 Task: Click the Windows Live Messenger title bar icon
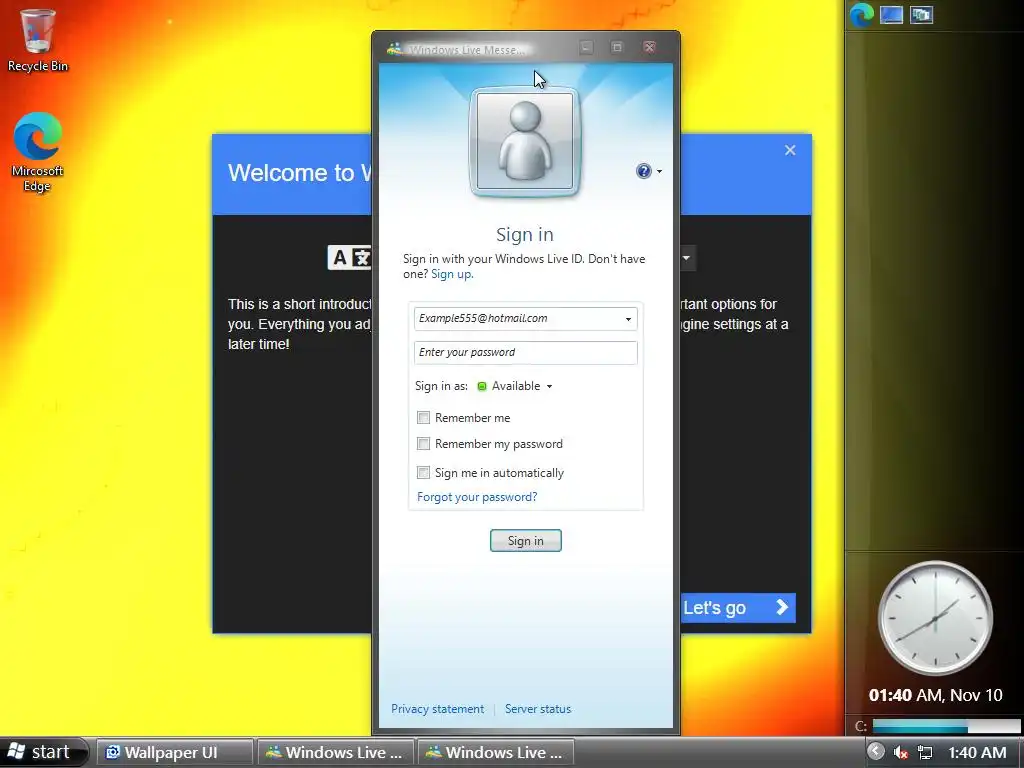(394, 49)
